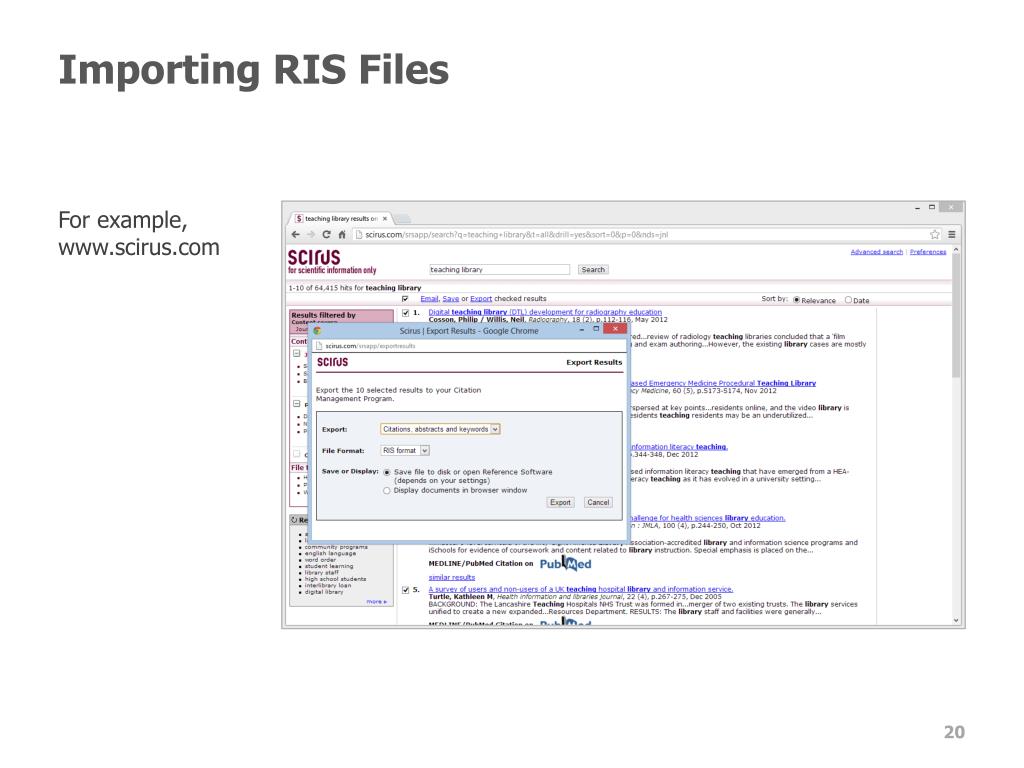The height and width of the screenshot is (768, 1024).
Task: Open 'A survey of users and non-users' result
Action: point(581,589)
